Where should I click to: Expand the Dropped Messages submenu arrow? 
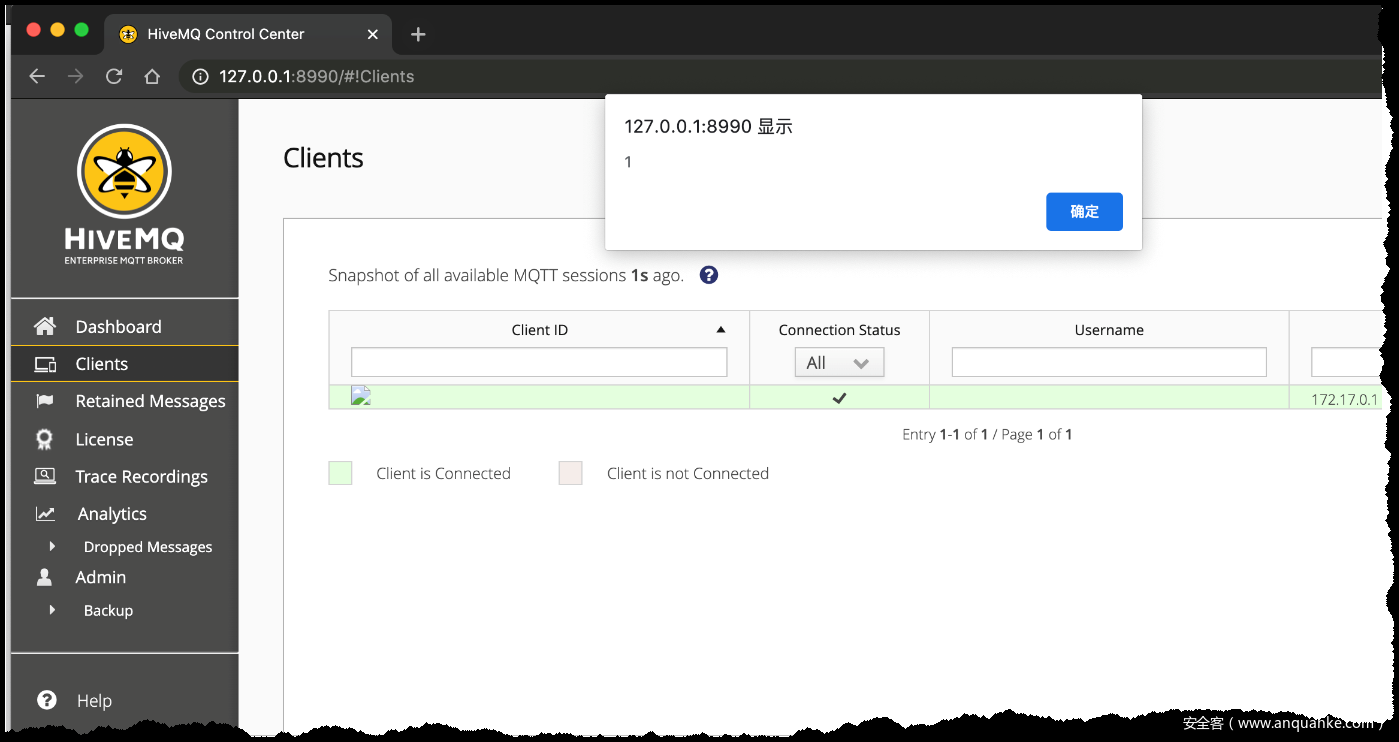(52, 547)
